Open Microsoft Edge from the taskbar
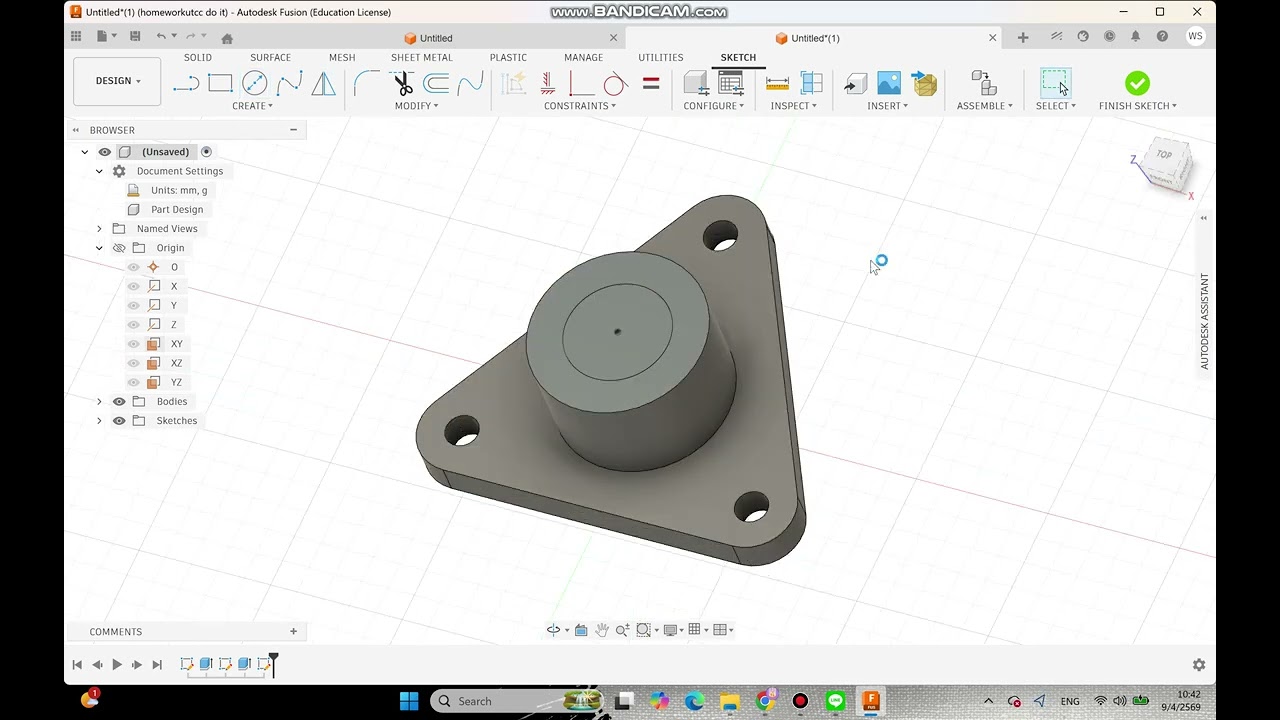 (x=693, y=701)
